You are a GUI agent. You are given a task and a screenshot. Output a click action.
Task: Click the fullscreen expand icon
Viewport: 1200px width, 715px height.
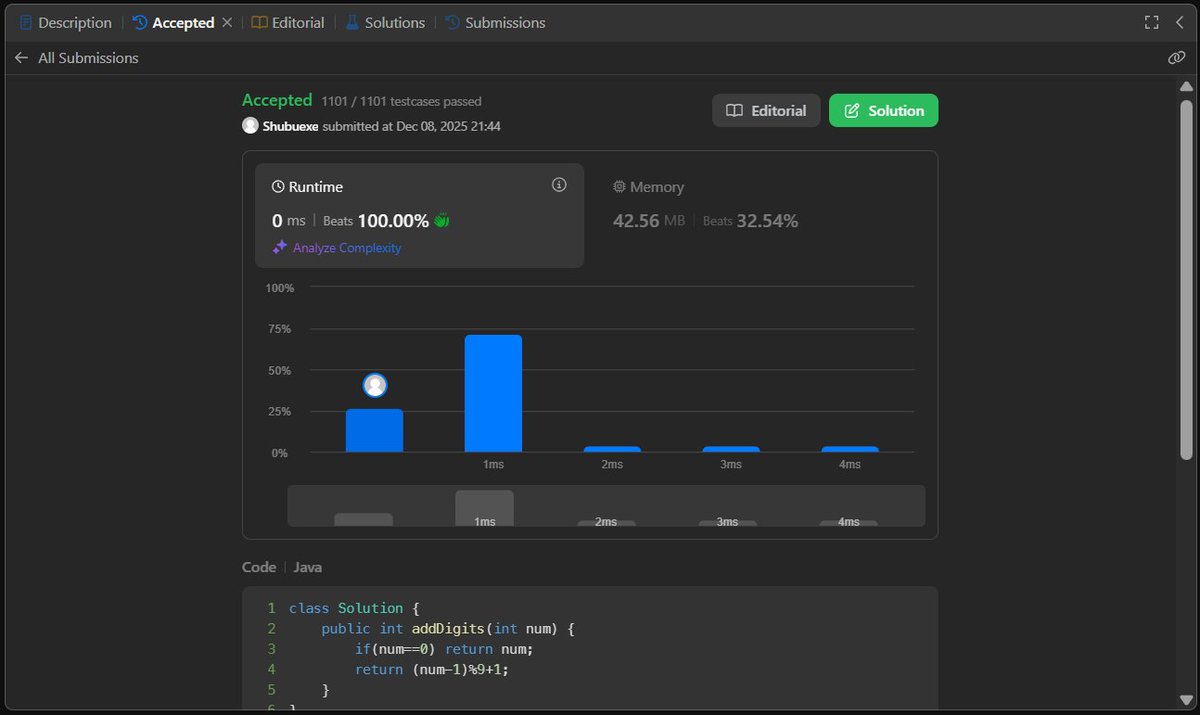click(x=1151, y=22)
